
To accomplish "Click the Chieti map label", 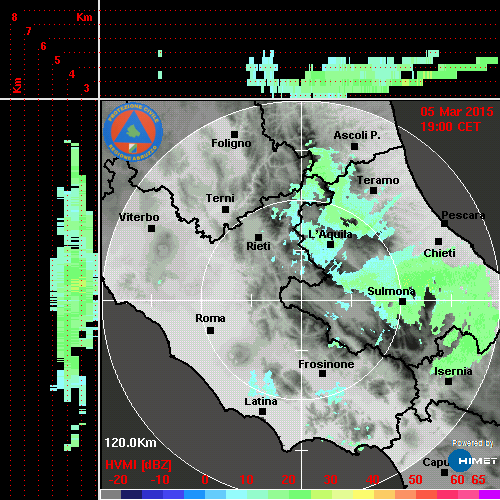I will click(x=439, y=253).
